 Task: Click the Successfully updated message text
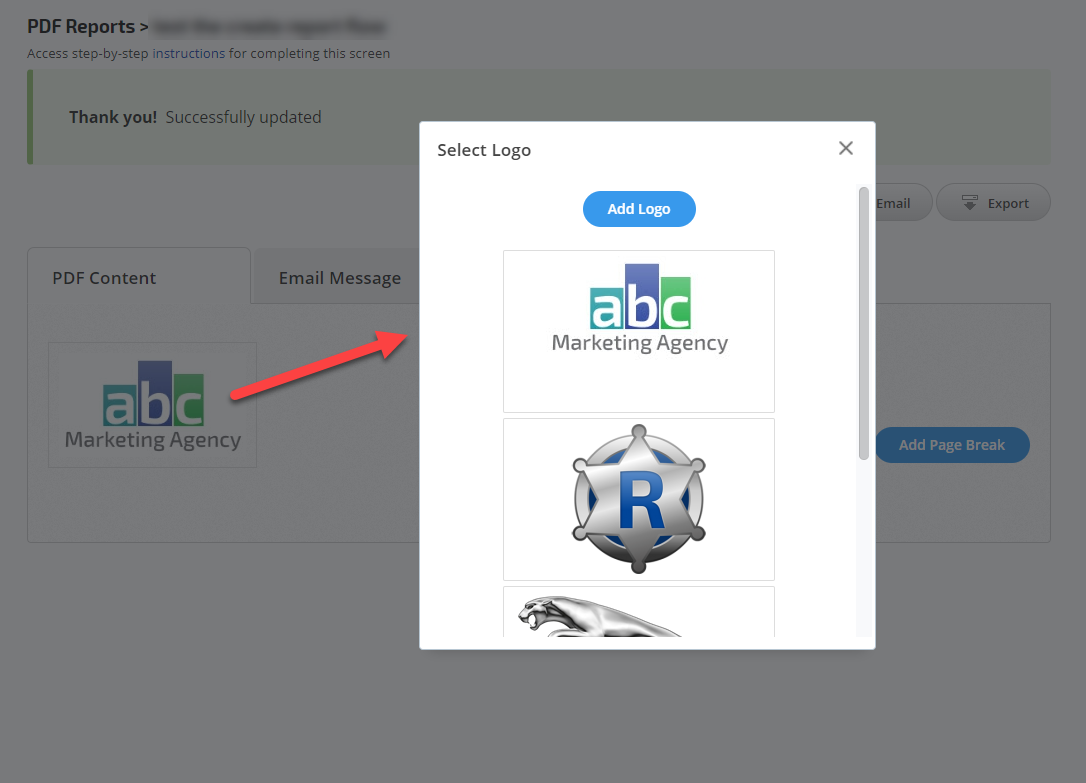coord(244,117)
